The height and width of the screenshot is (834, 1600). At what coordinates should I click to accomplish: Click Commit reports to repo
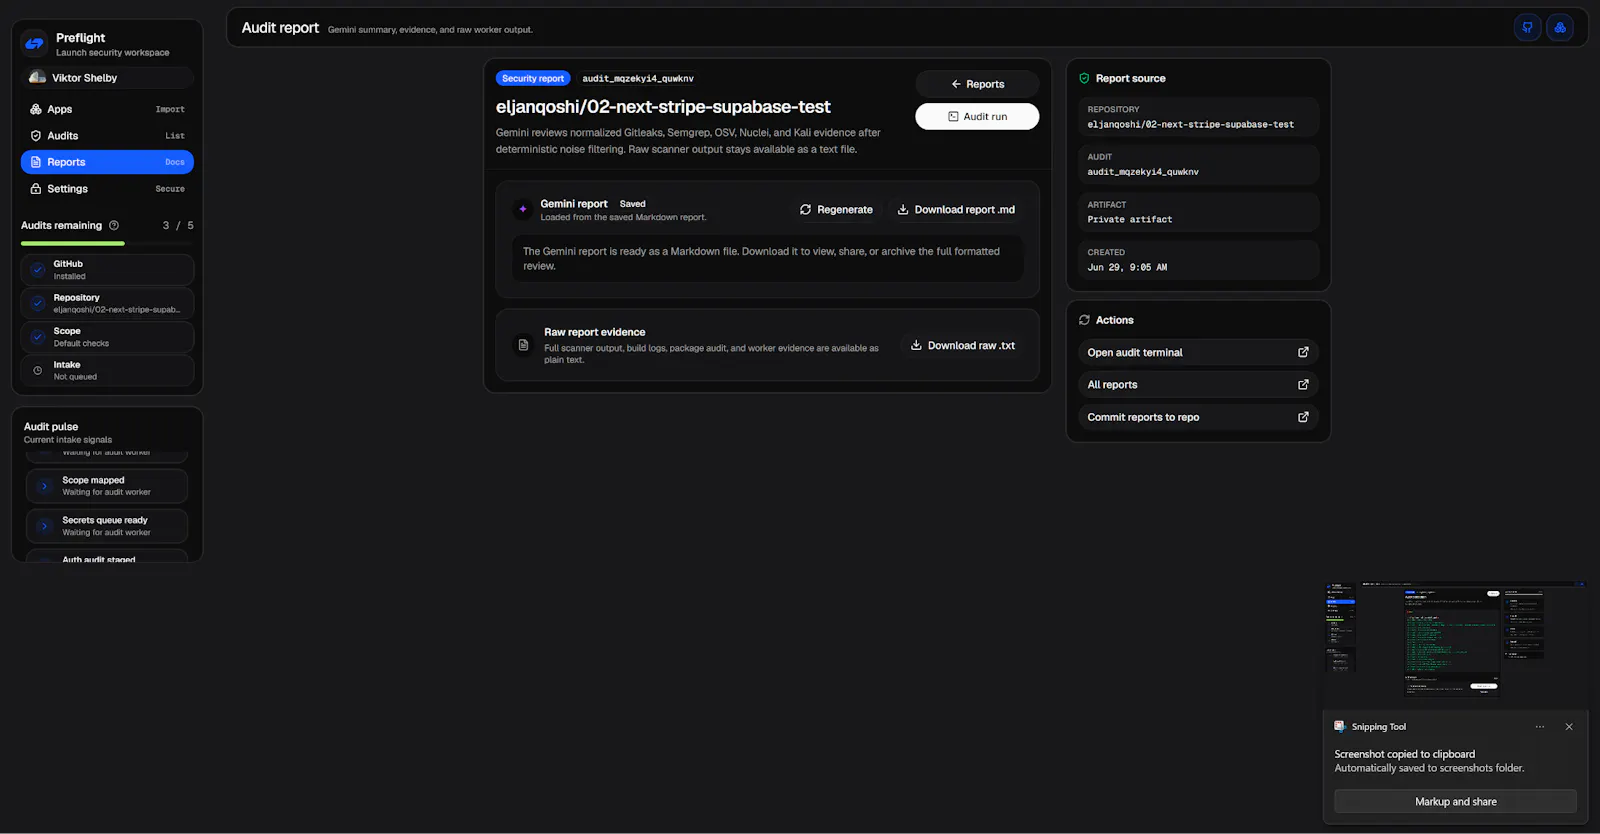tap(1198, 417)
